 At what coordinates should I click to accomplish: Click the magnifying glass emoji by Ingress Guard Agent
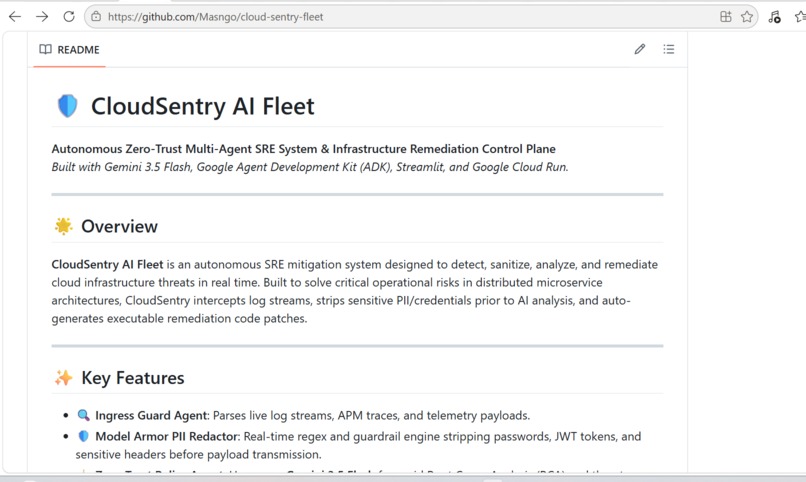[83, 415]
